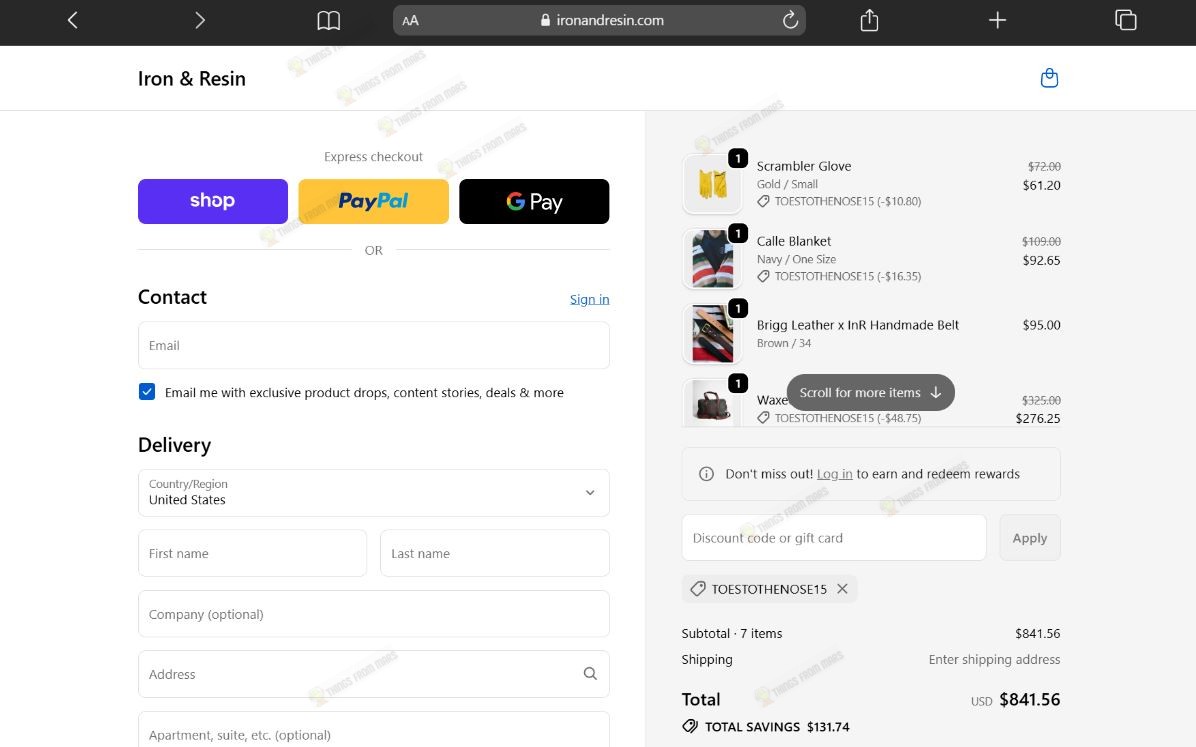This screenshot has height=747, width=1196.
Task: Click the Subtotal · 7 items label
Action: 732,633
